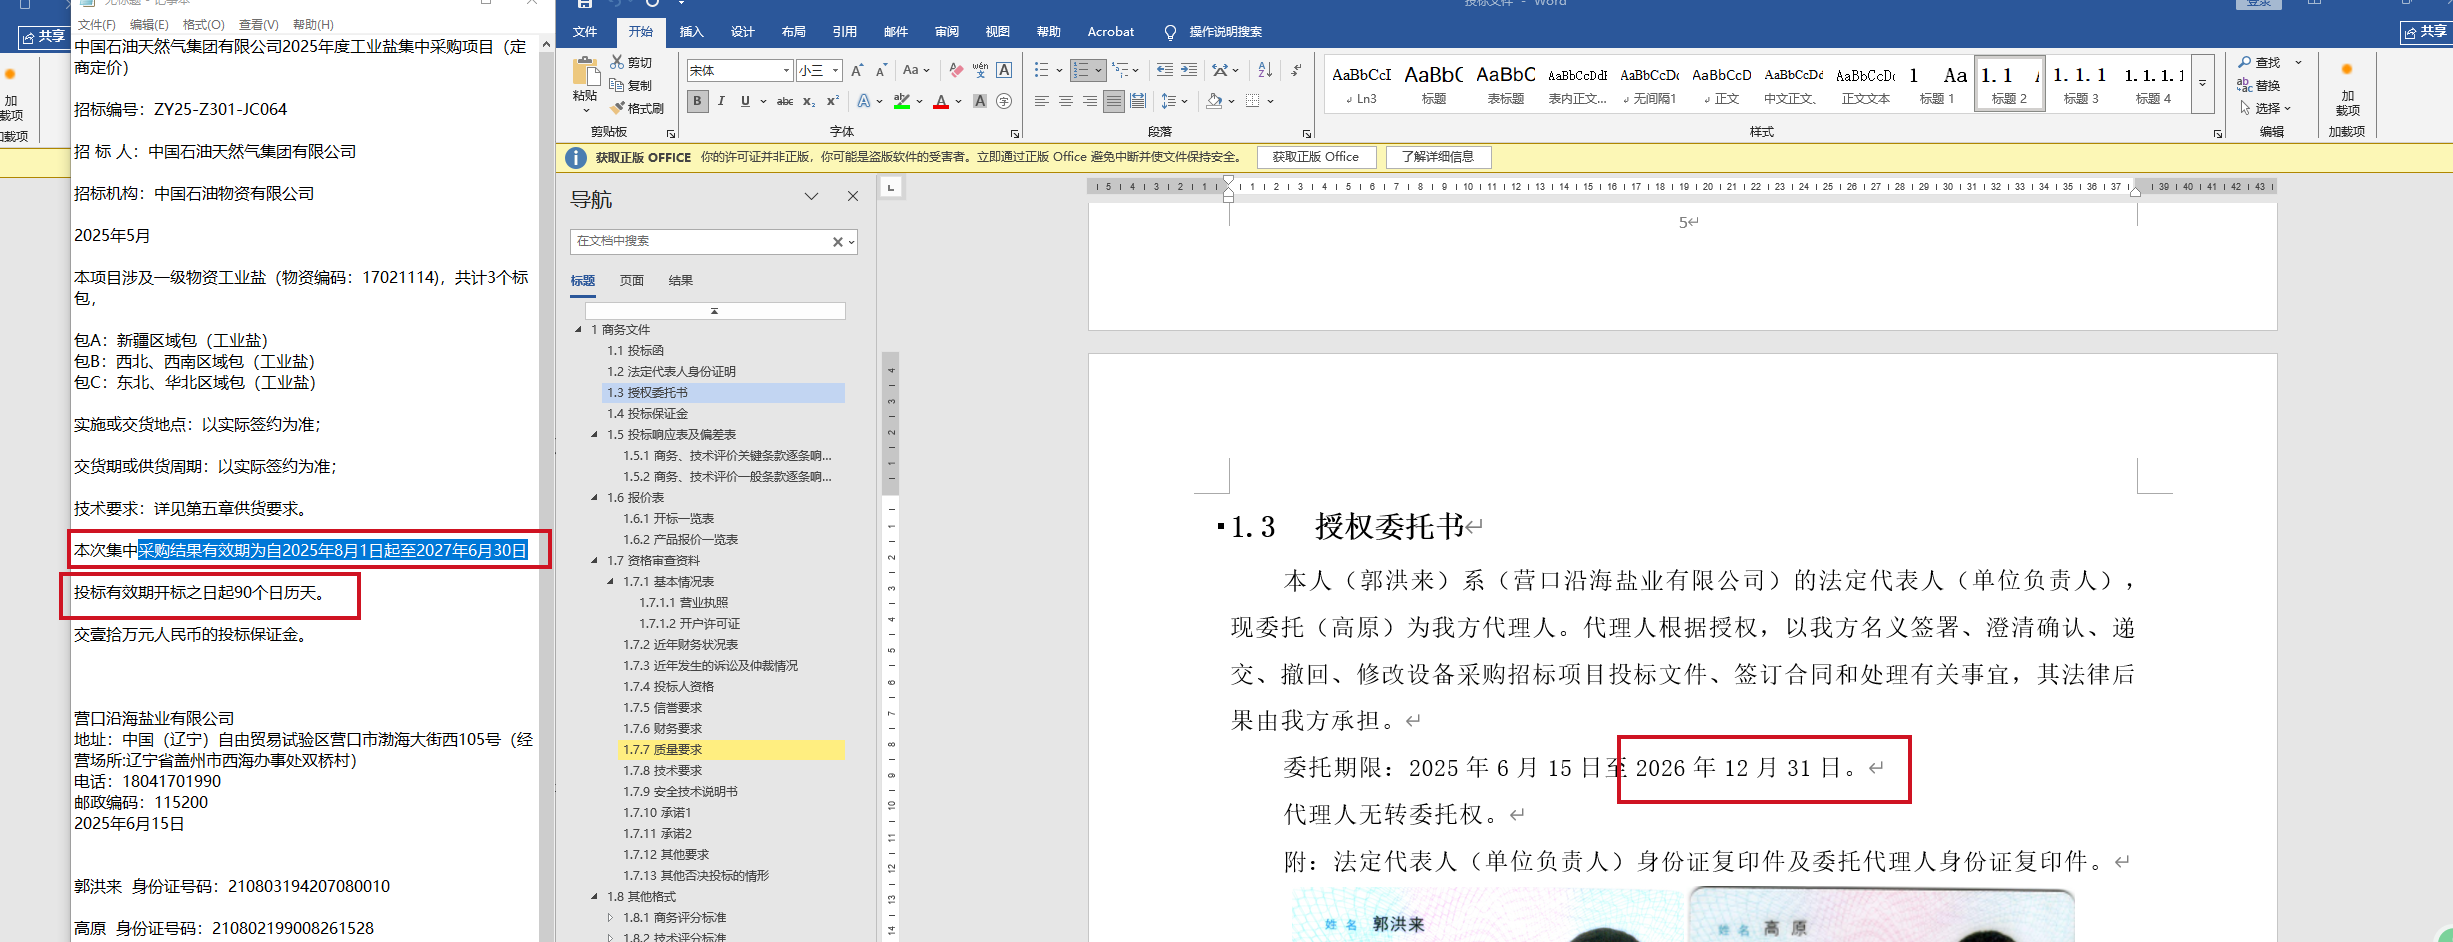The height and width of the screenshot is (942, 2453).
Task: Open the 插入 ribbon tab
Action: click(691, 32)
